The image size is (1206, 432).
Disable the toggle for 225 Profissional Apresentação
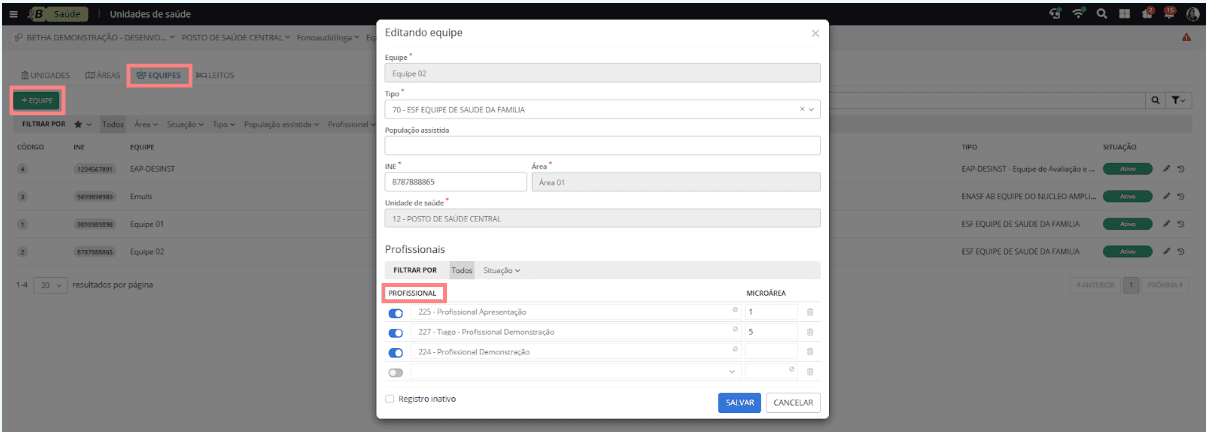[395, 313]
